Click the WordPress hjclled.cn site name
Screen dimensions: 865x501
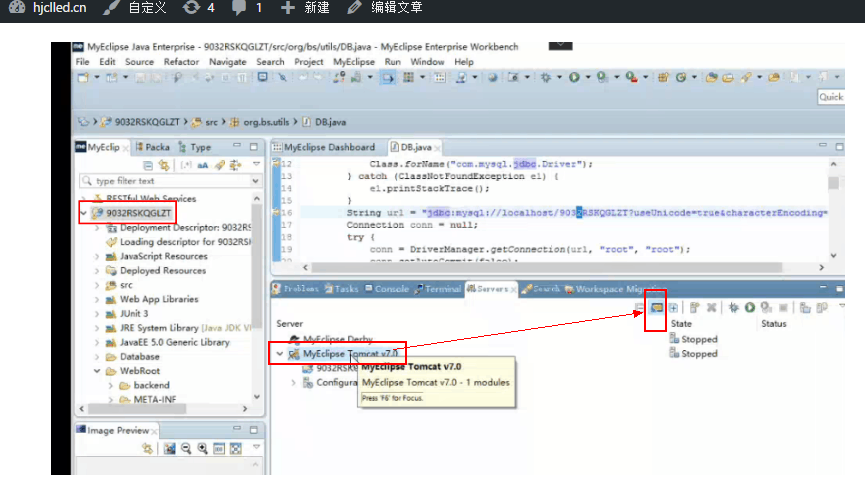click(60, 8)
